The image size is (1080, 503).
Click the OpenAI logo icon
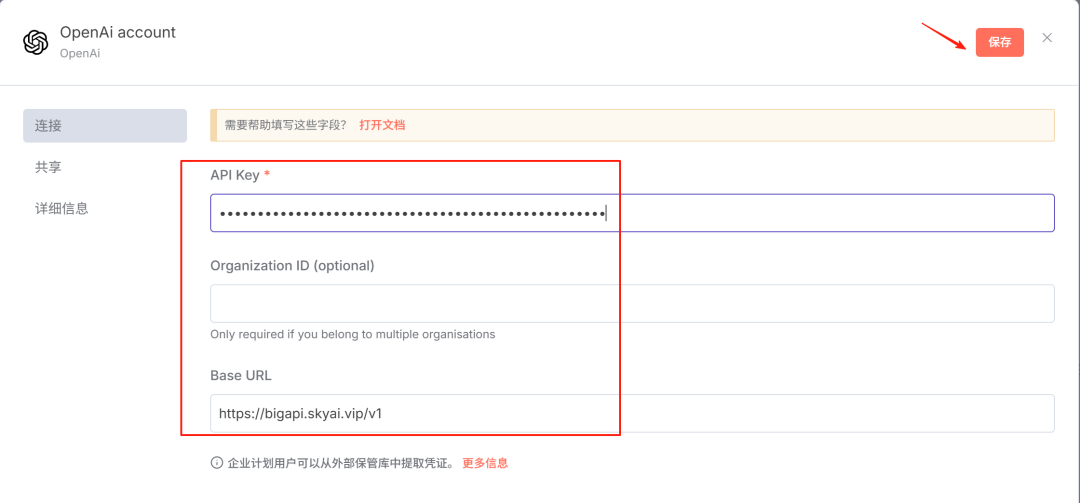(x=35, y=42)
